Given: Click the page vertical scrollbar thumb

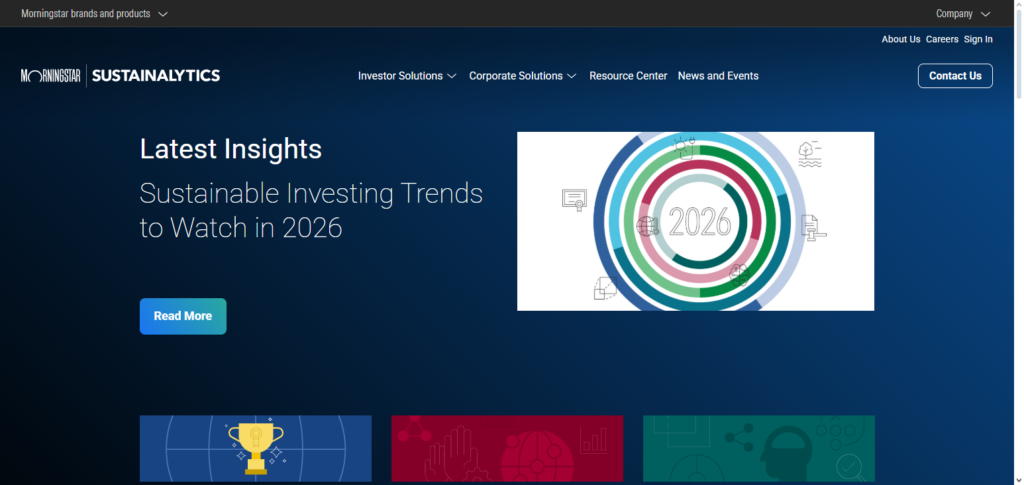Looking at the screenshot, I should tap(1019, 55).
